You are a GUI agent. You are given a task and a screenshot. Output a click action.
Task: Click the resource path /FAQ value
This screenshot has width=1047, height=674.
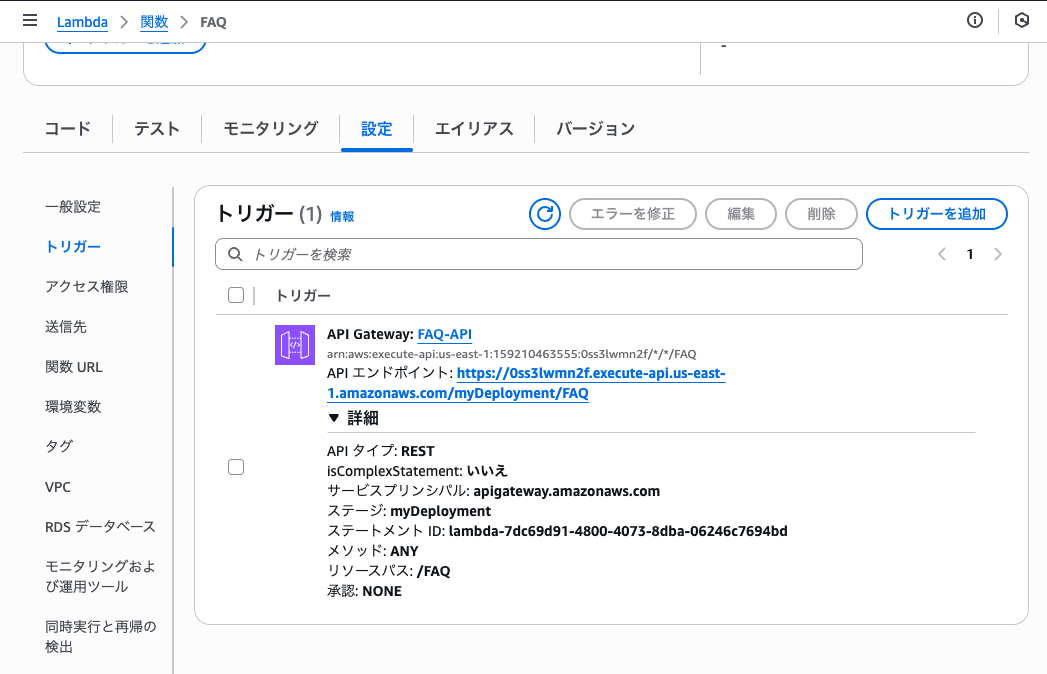434,571
